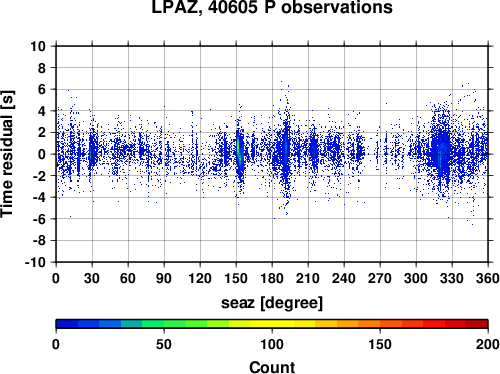Select the dark red end of colorbar
500x374 pixels.
477,324
